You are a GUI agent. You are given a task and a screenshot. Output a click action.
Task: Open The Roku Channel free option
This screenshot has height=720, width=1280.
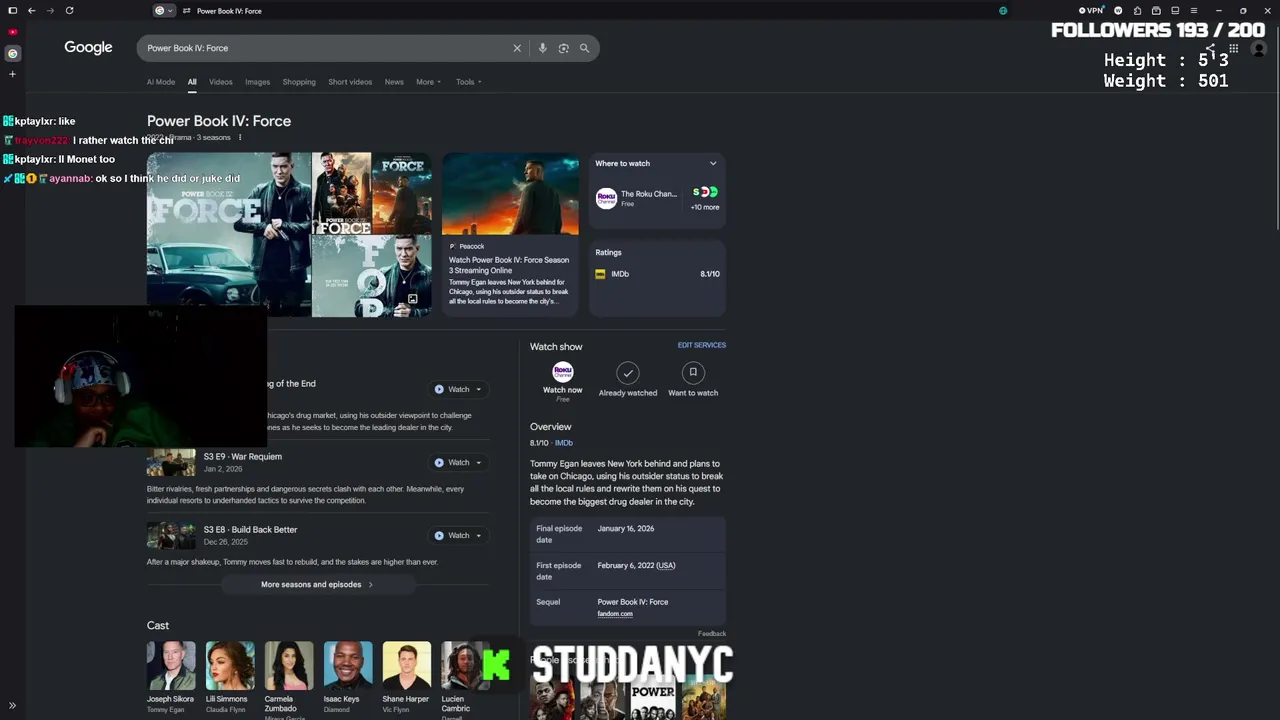click(636, 198)
